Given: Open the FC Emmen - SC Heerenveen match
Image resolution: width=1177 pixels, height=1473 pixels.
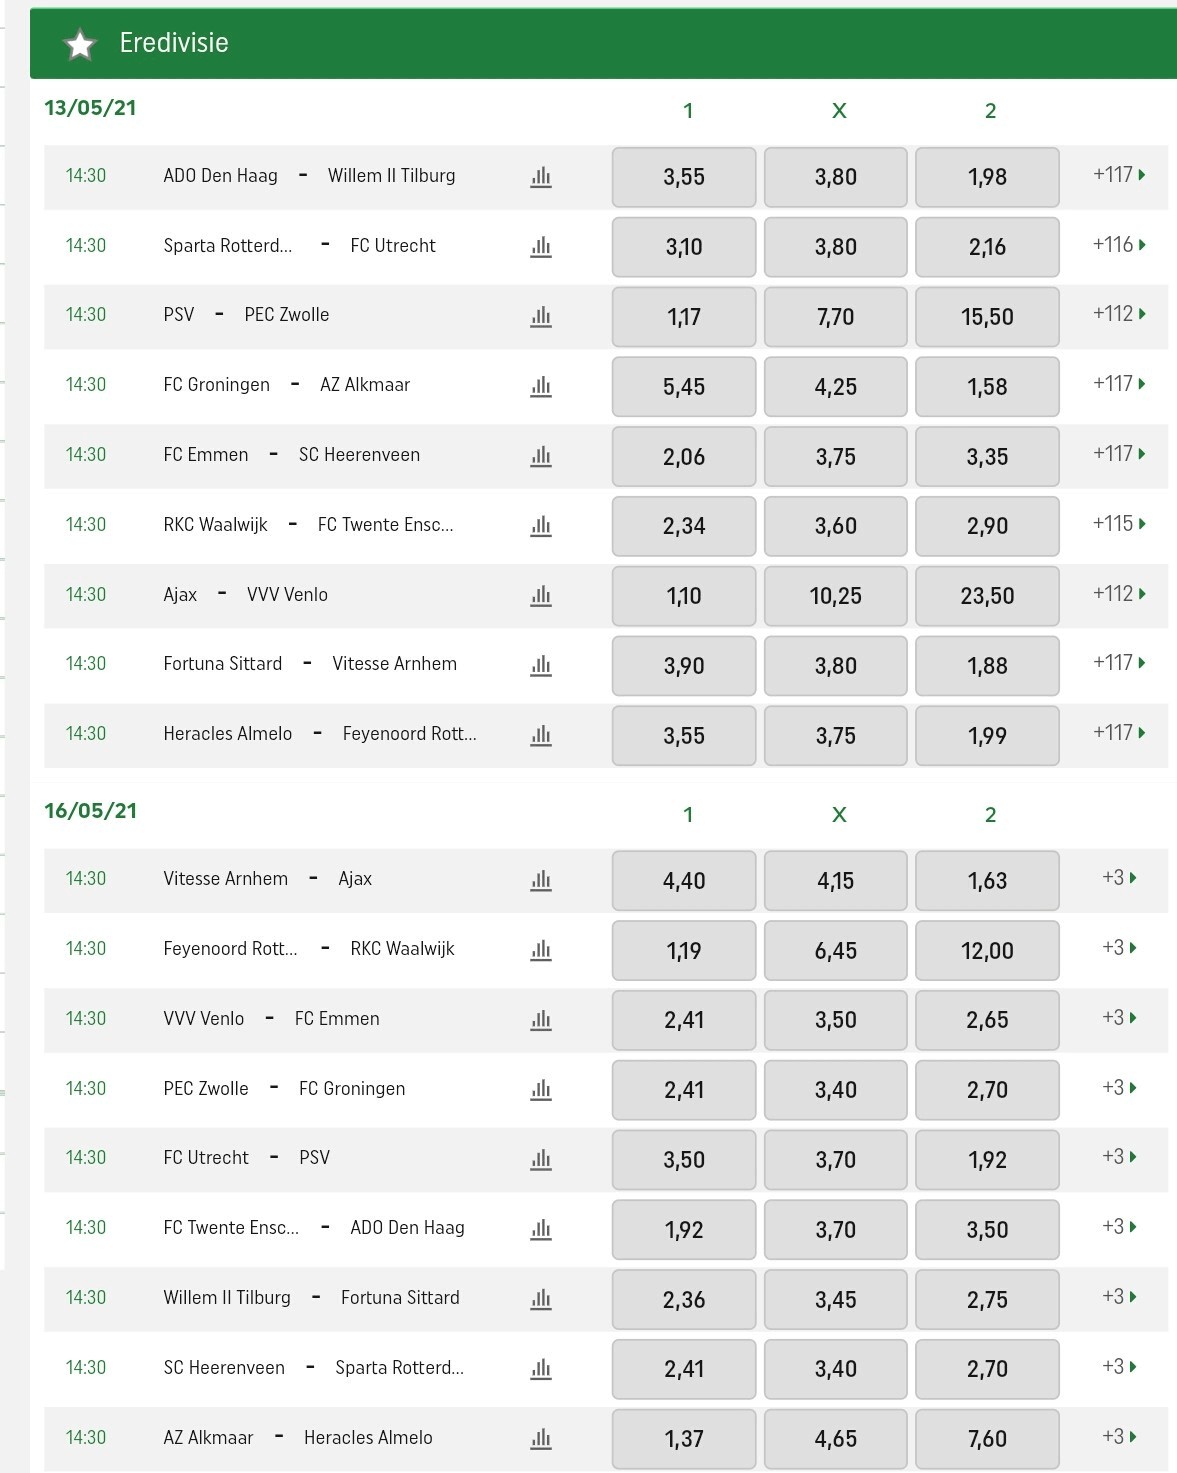Looking at the screenshot, I should pyautogui.click(x=291, y=455).
